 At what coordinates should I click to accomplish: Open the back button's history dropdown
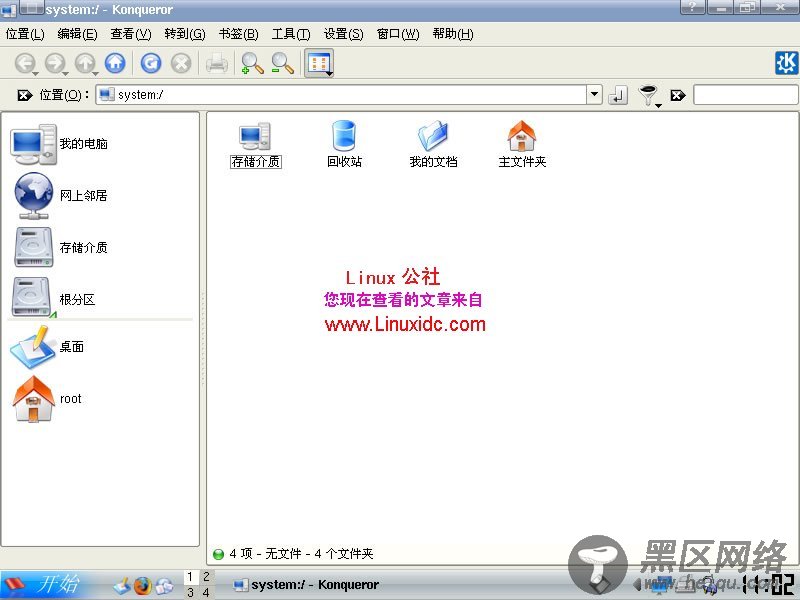point(34,74)
